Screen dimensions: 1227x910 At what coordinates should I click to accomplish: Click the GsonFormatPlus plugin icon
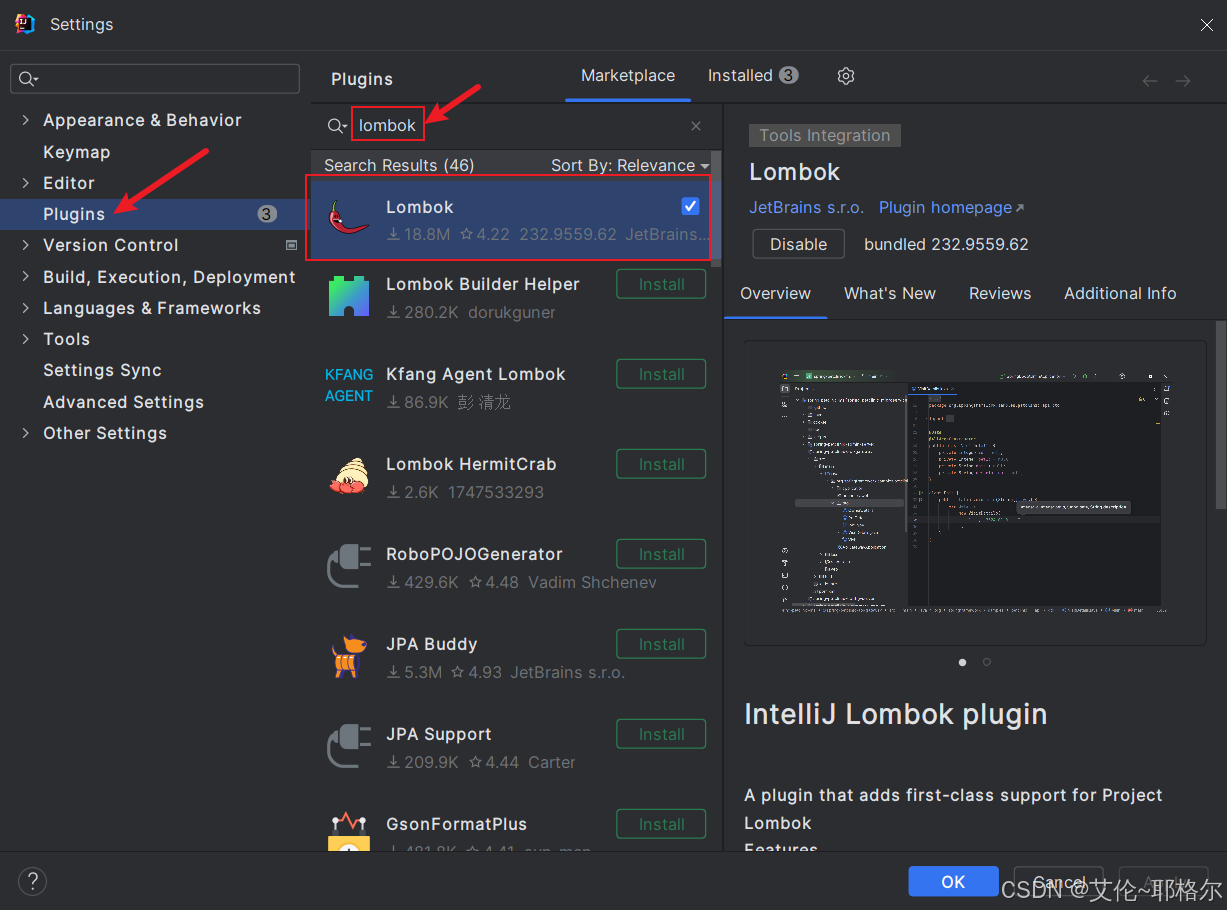point(349,832)
